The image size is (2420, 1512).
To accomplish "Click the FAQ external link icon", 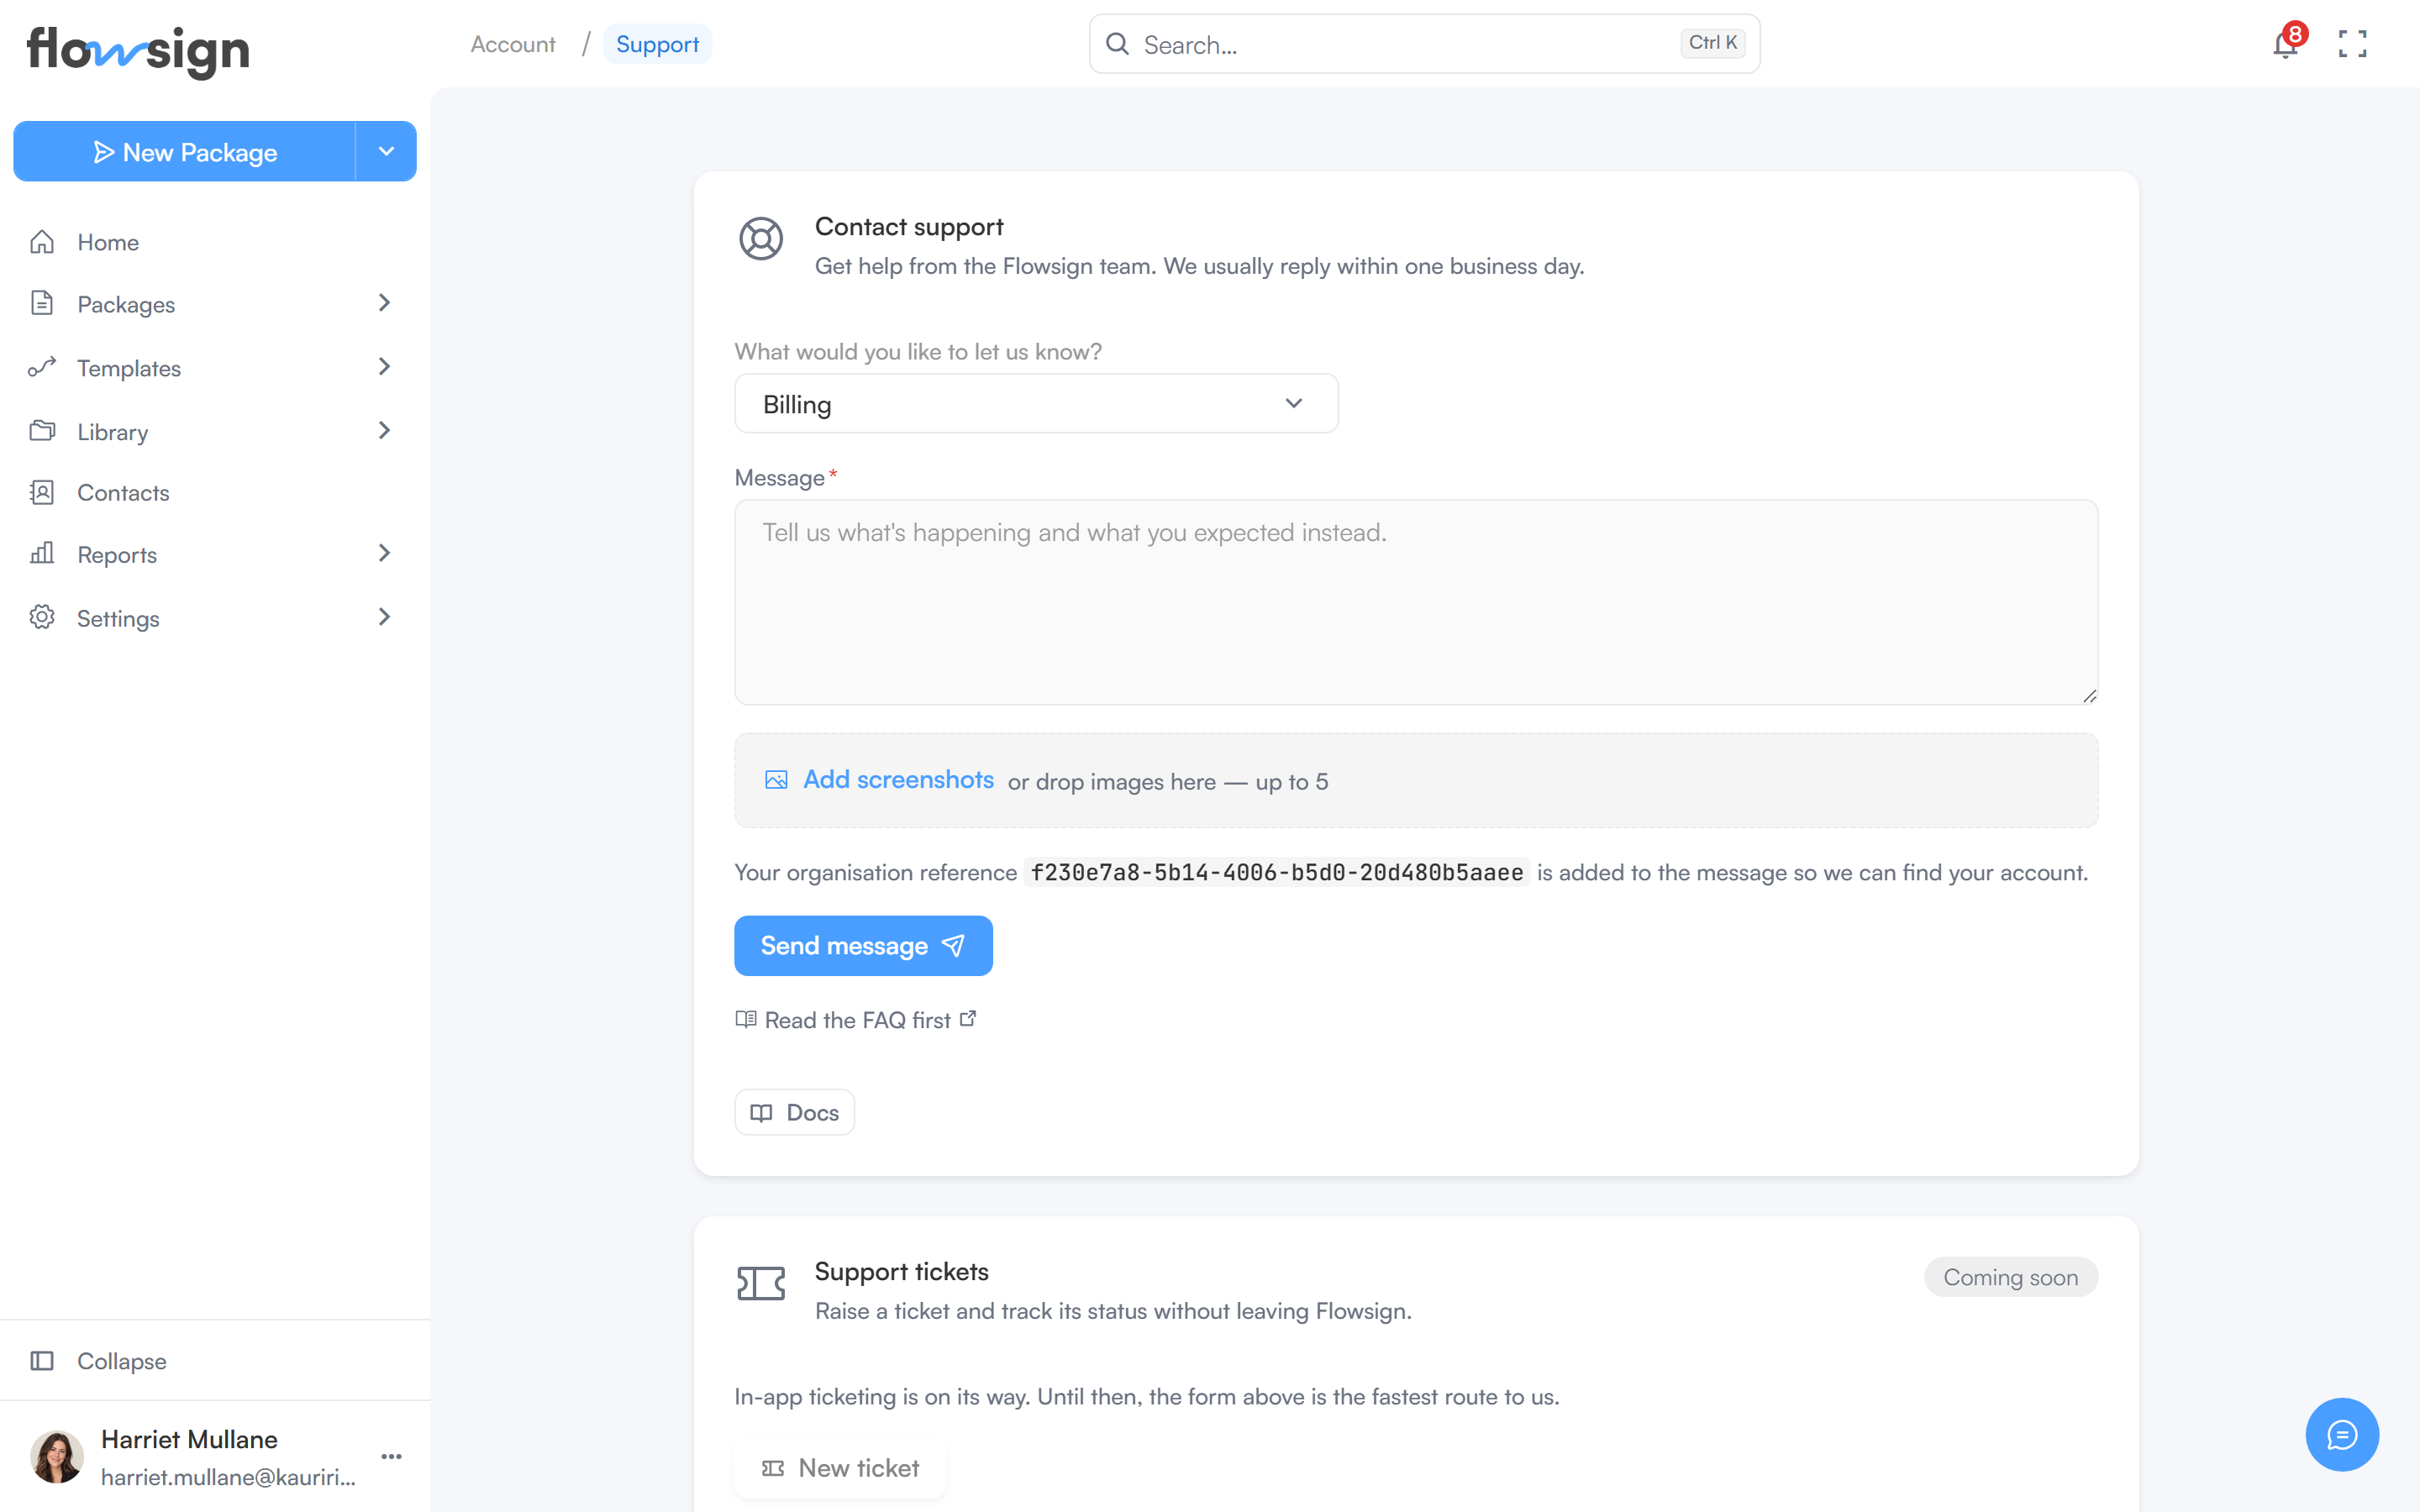I will pyautogui.click(x=967, y=1019).
